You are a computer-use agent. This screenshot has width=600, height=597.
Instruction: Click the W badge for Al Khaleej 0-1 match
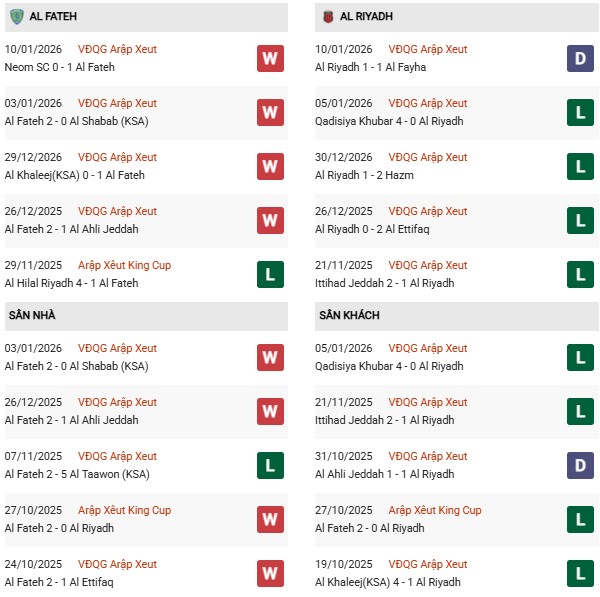270,166
